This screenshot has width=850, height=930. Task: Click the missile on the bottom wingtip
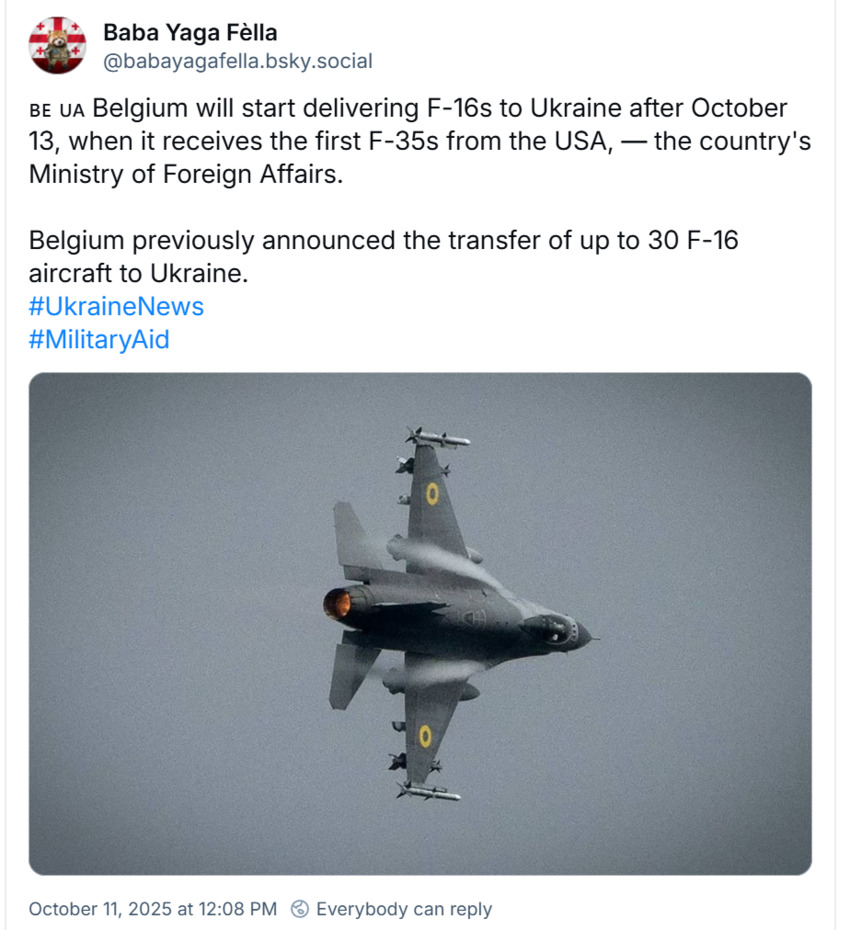click(429, 792)
